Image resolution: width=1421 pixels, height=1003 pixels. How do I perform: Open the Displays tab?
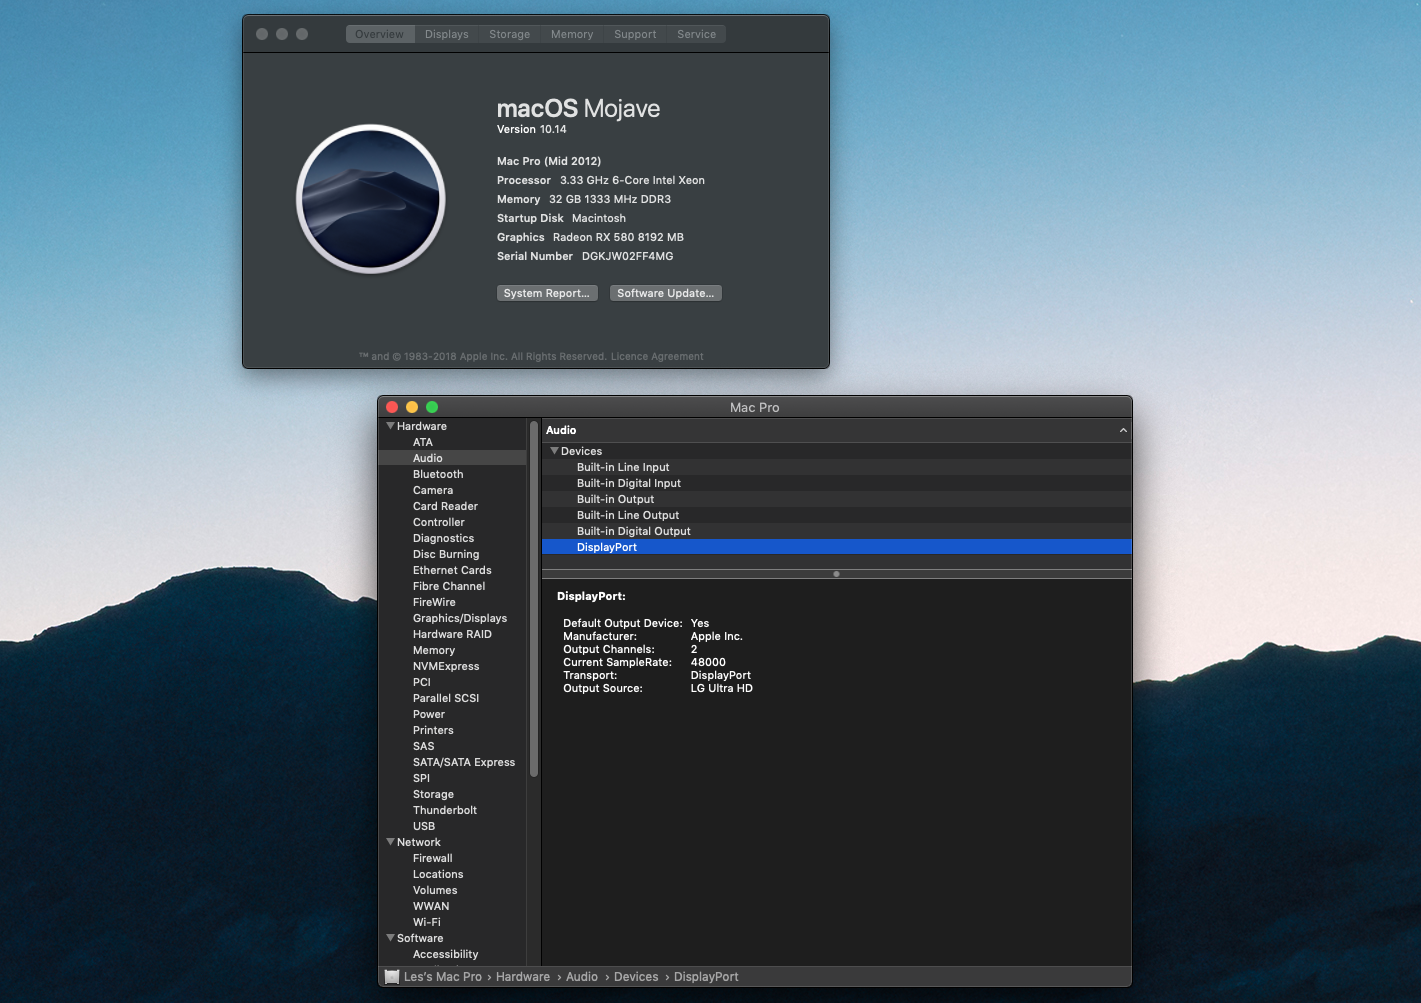click(446, 34)
